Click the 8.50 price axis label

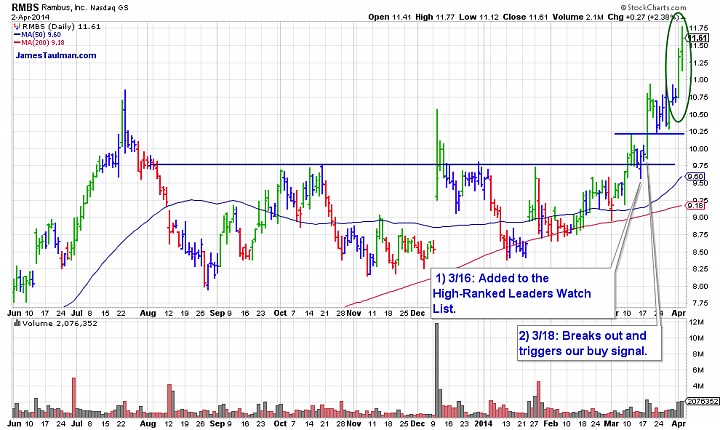click(698, 252)
